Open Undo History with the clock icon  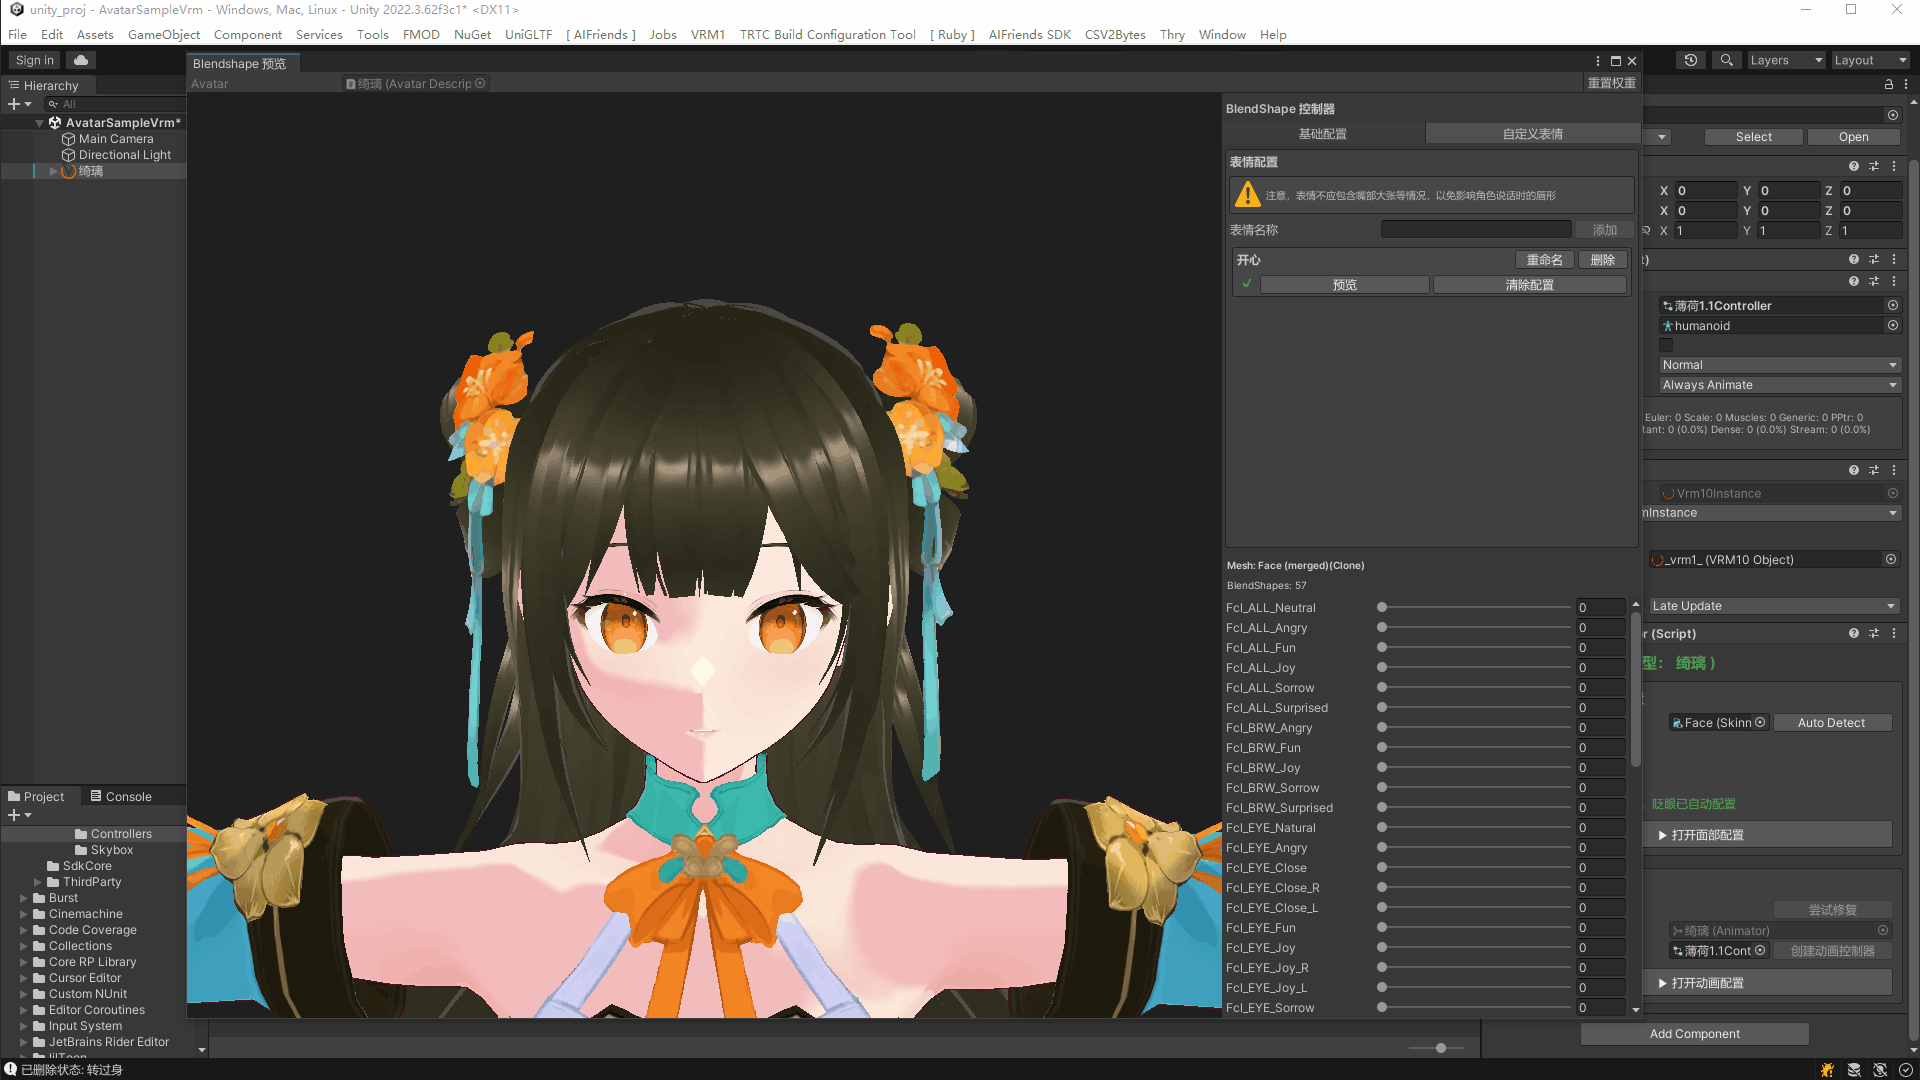point(1690,60)
